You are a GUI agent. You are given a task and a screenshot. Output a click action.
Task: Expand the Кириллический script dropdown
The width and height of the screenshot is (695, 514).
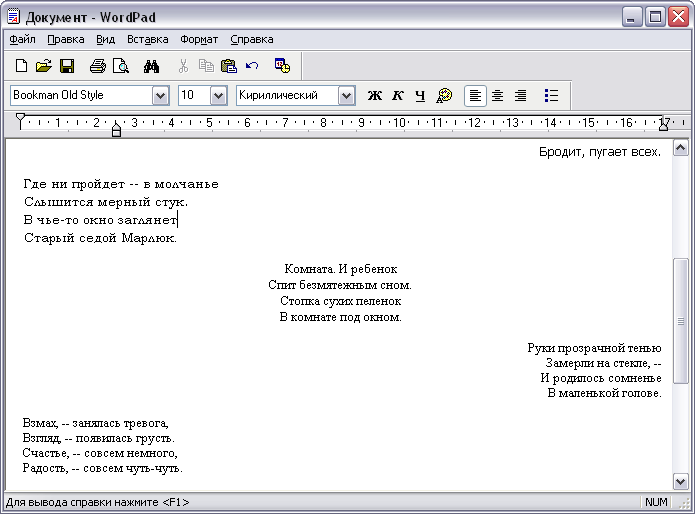click(347, 96)
